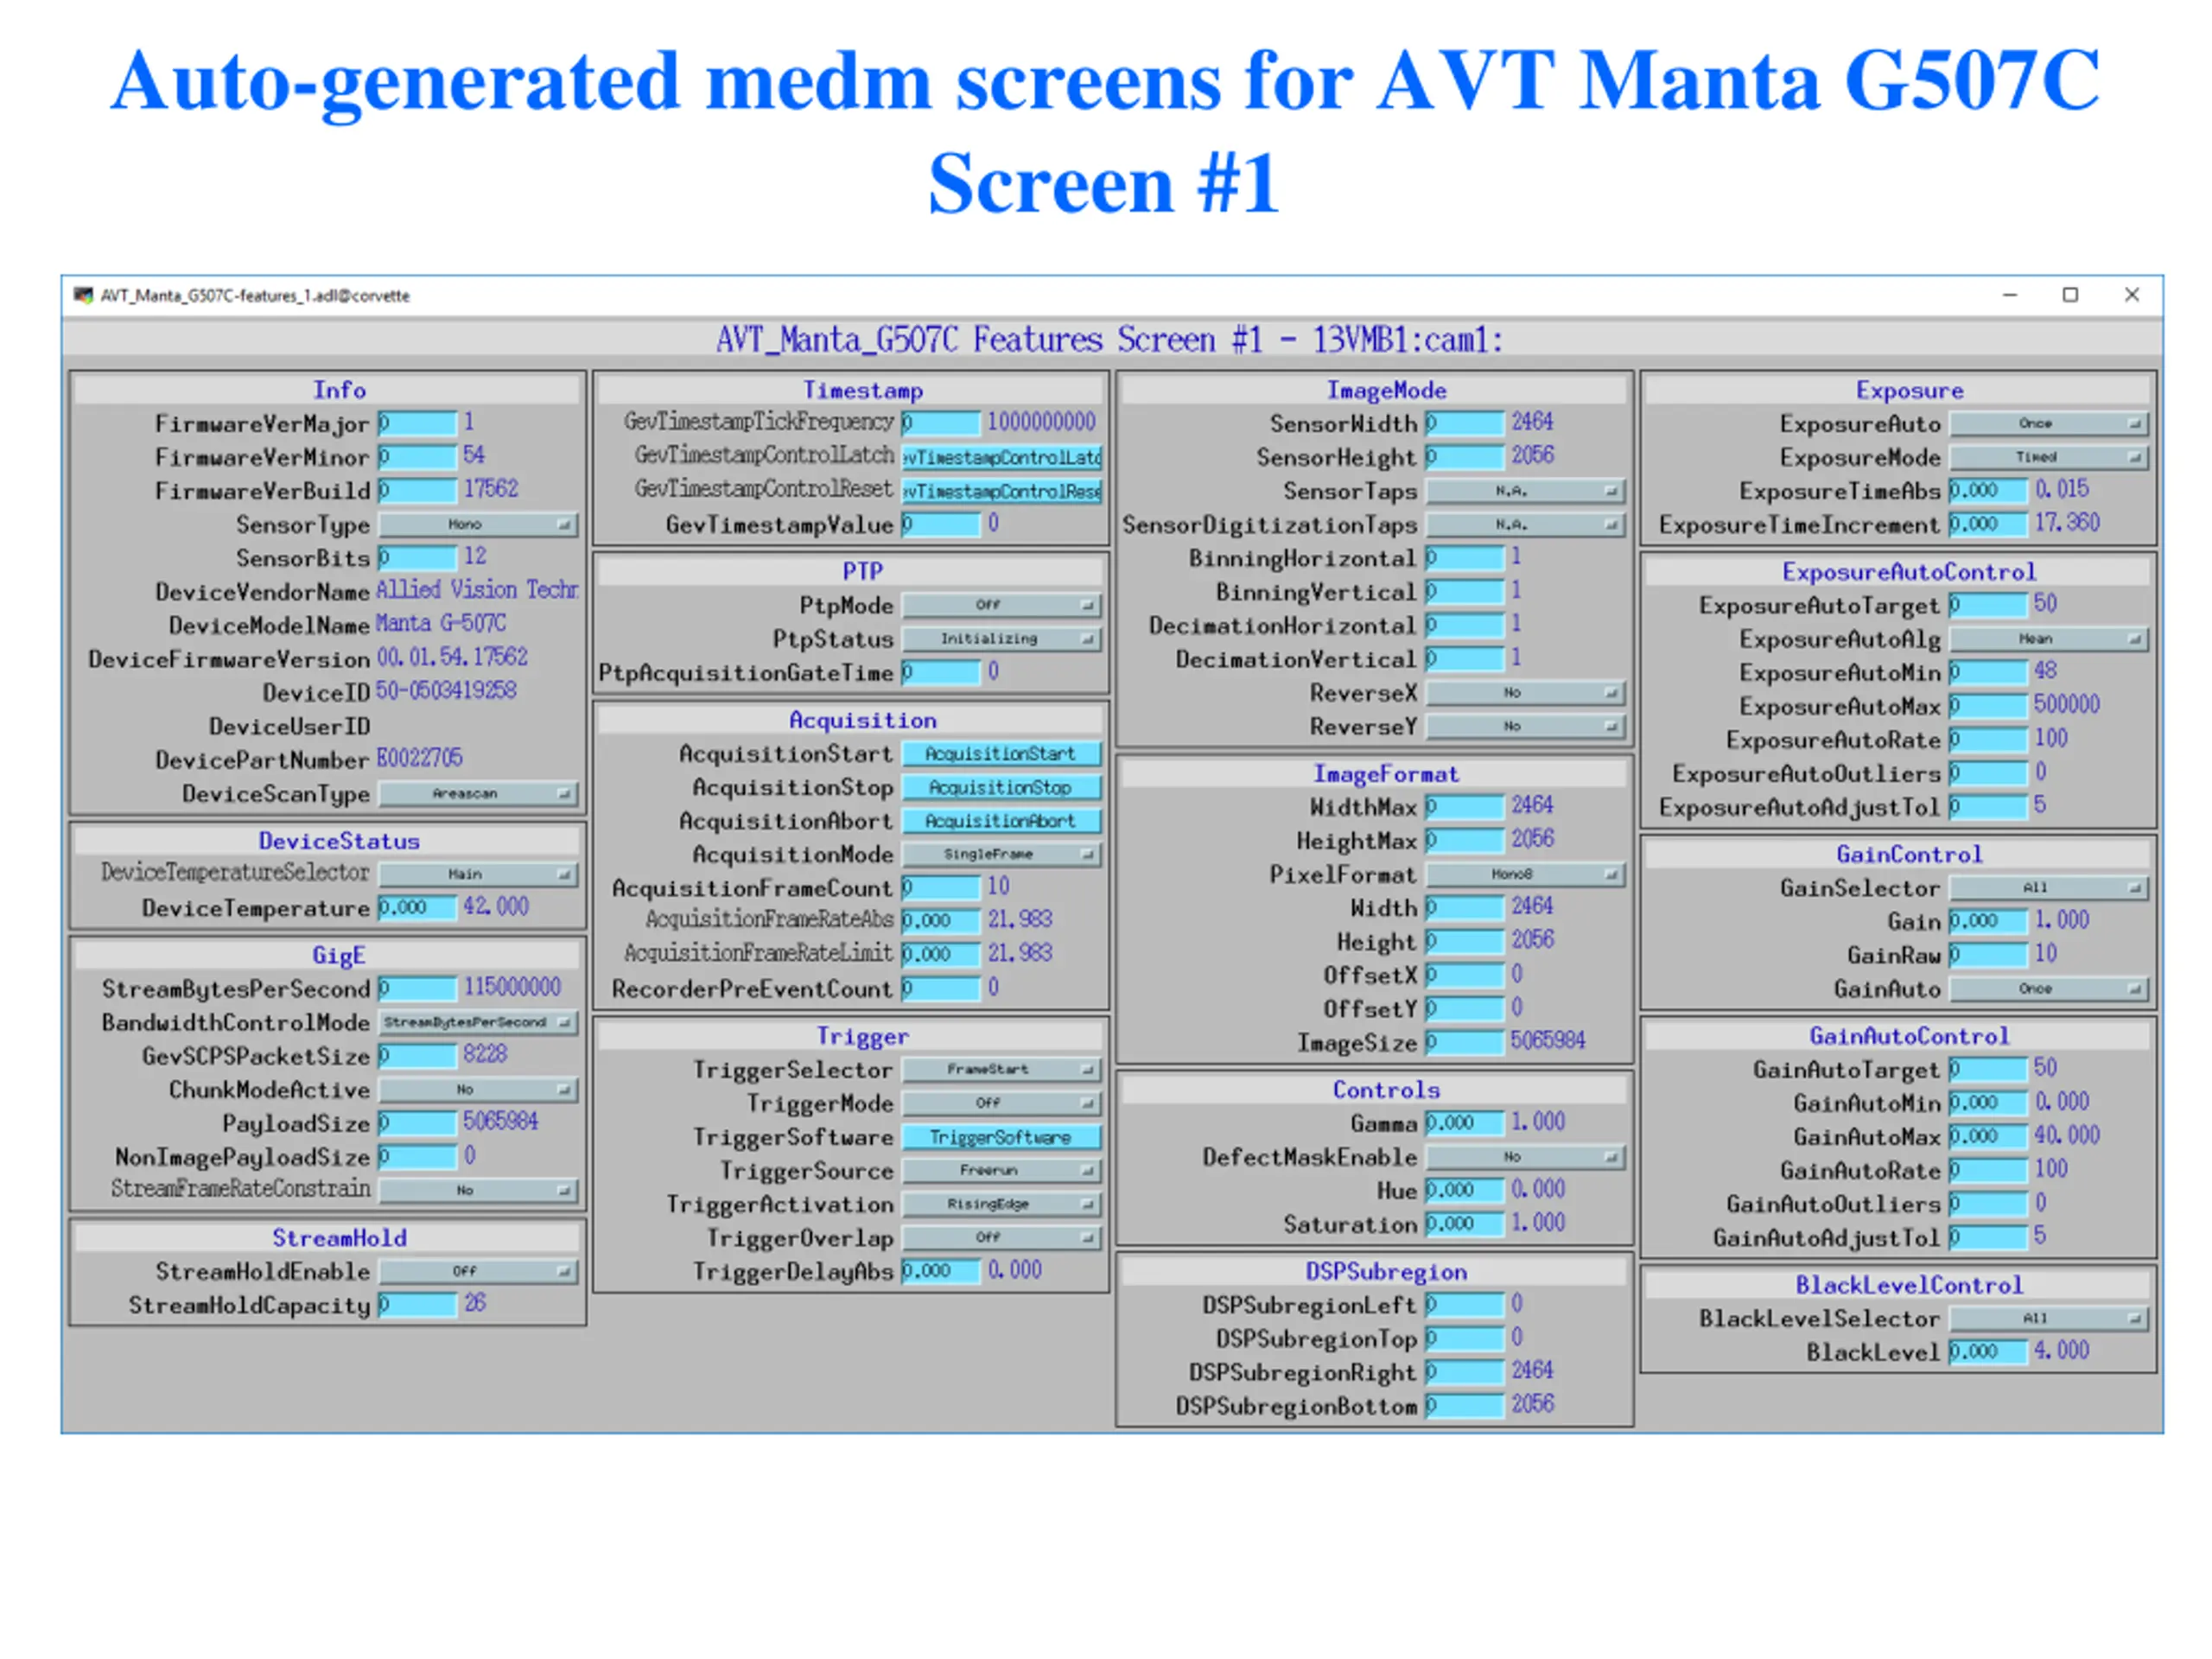Open the SensorDigitizationTaps dropdown
The width and height of the screenshot is (2212, 1659).
pos(1525,525)
